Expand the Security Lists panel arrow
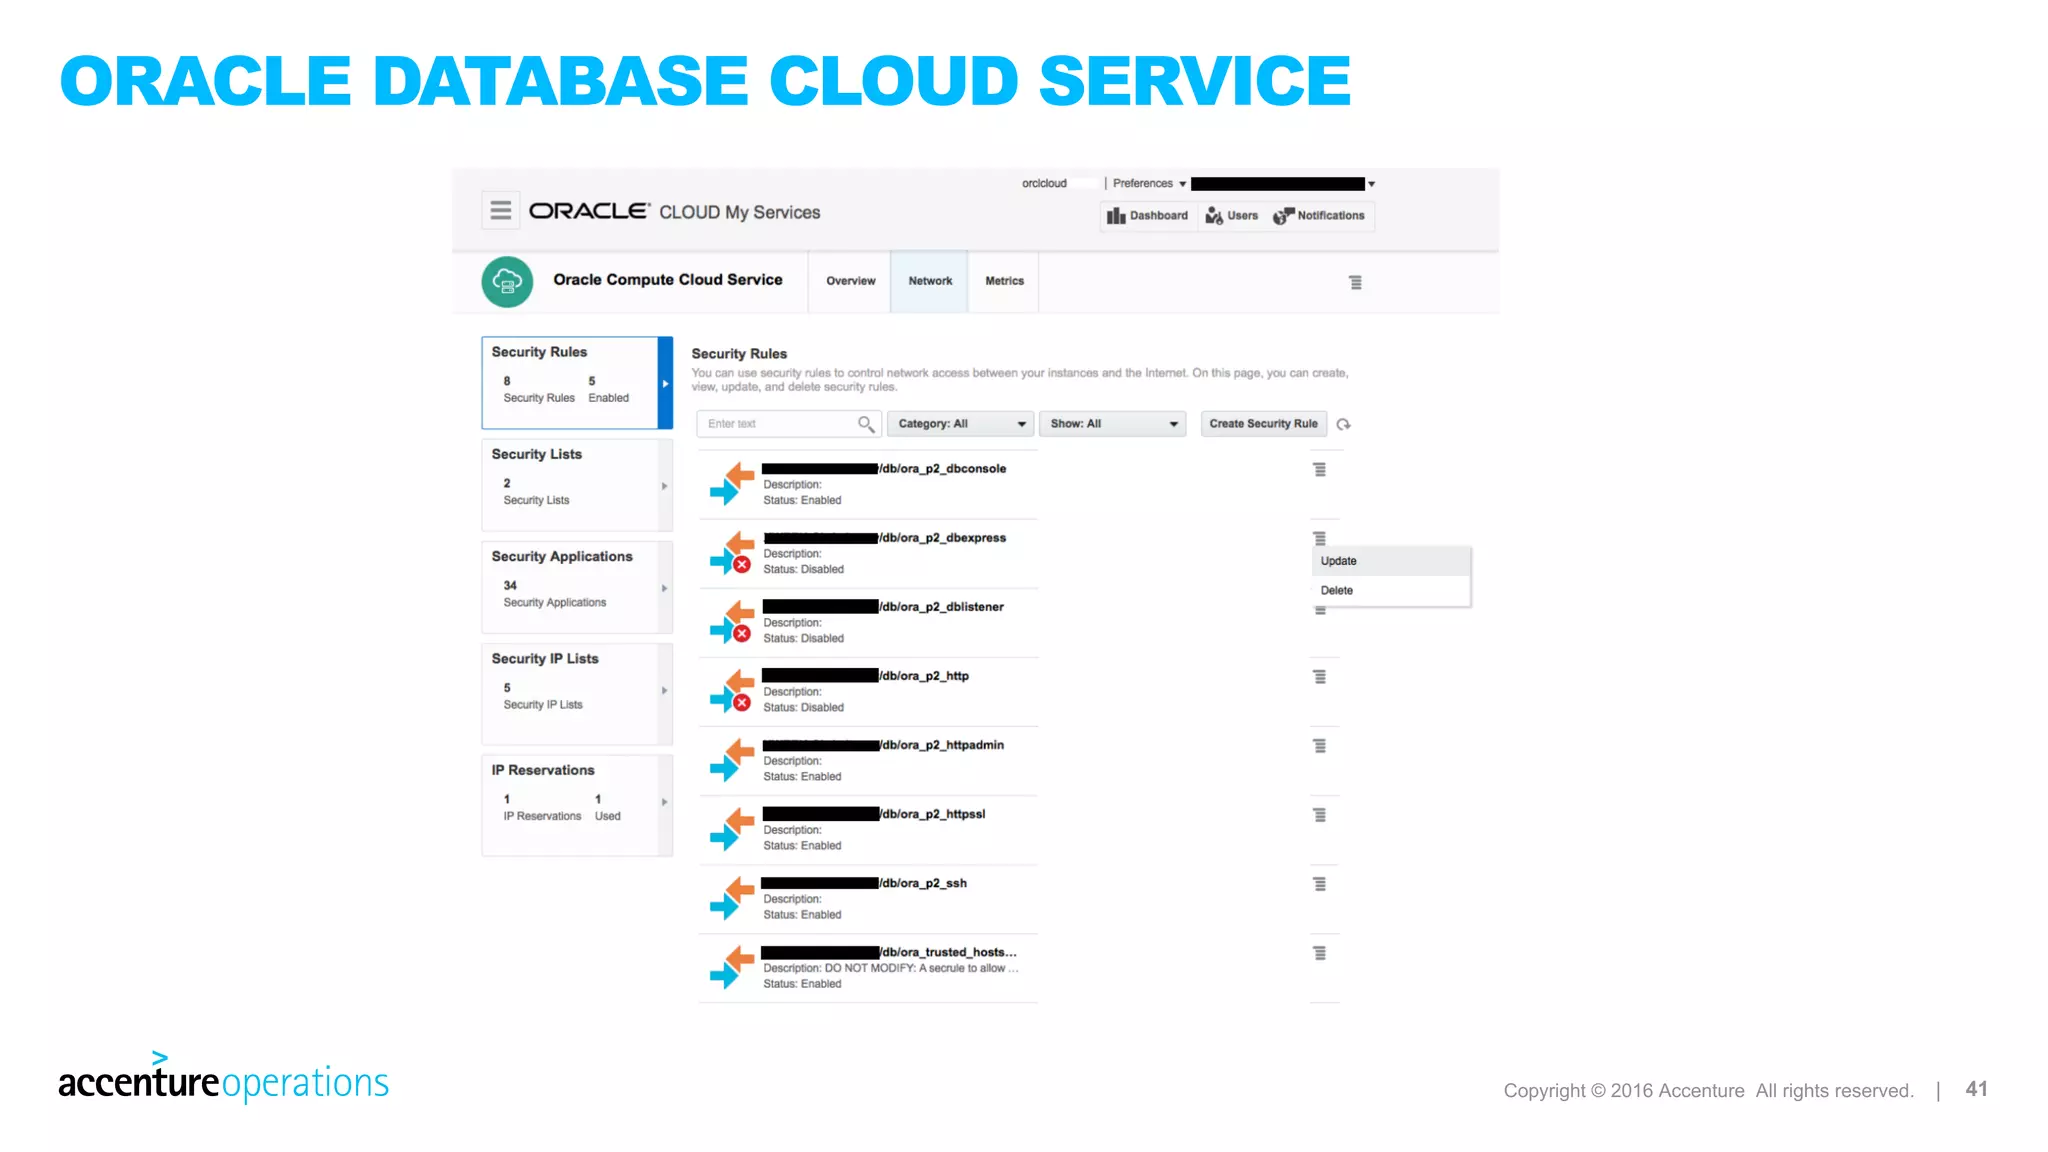 (x=665, y=486)
